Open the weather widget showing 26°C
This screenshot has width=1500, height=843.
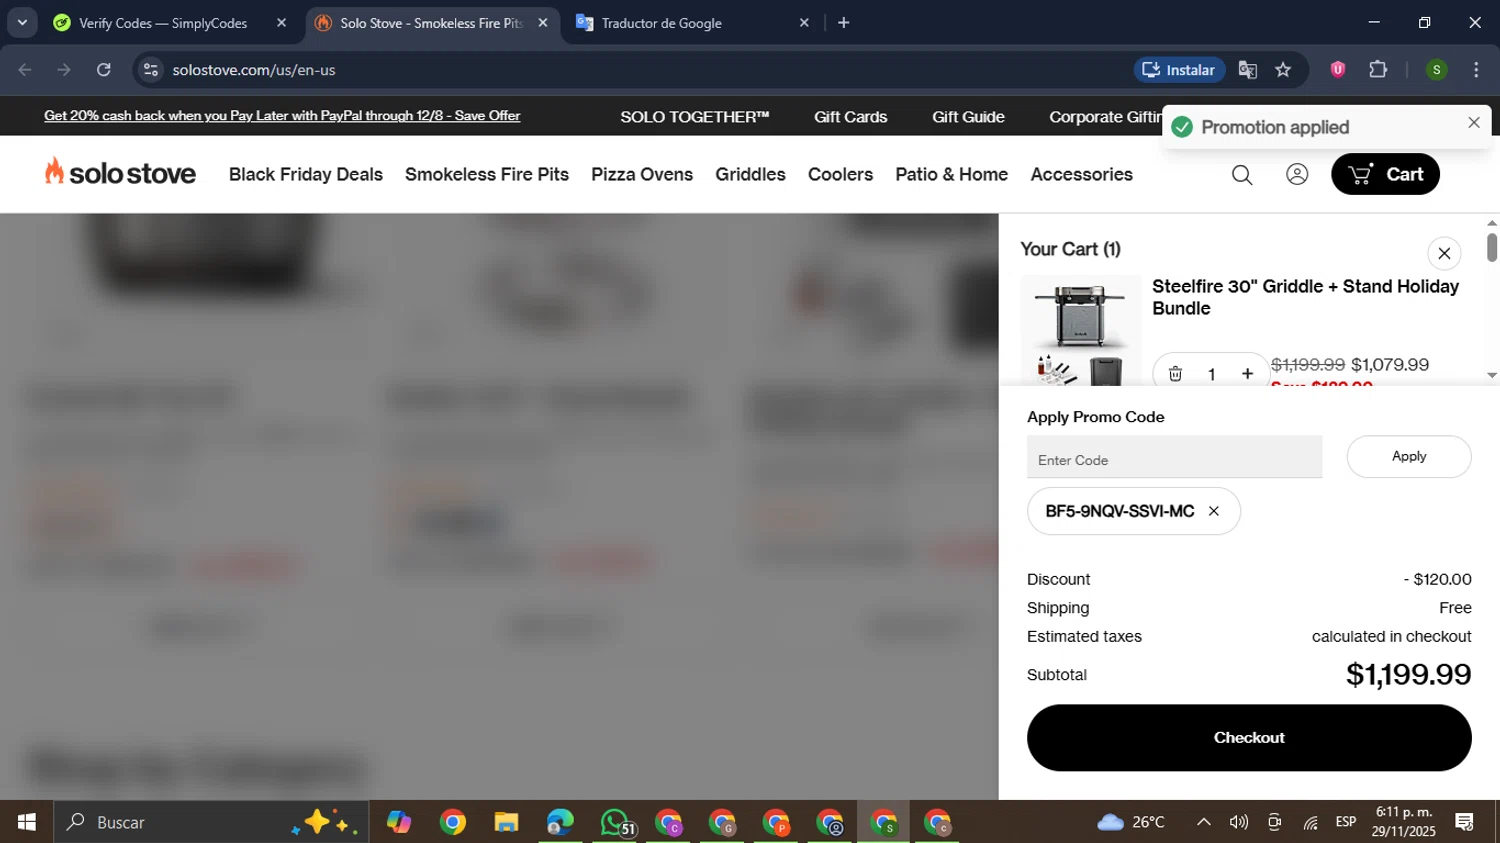click(x=1131, y=822)
